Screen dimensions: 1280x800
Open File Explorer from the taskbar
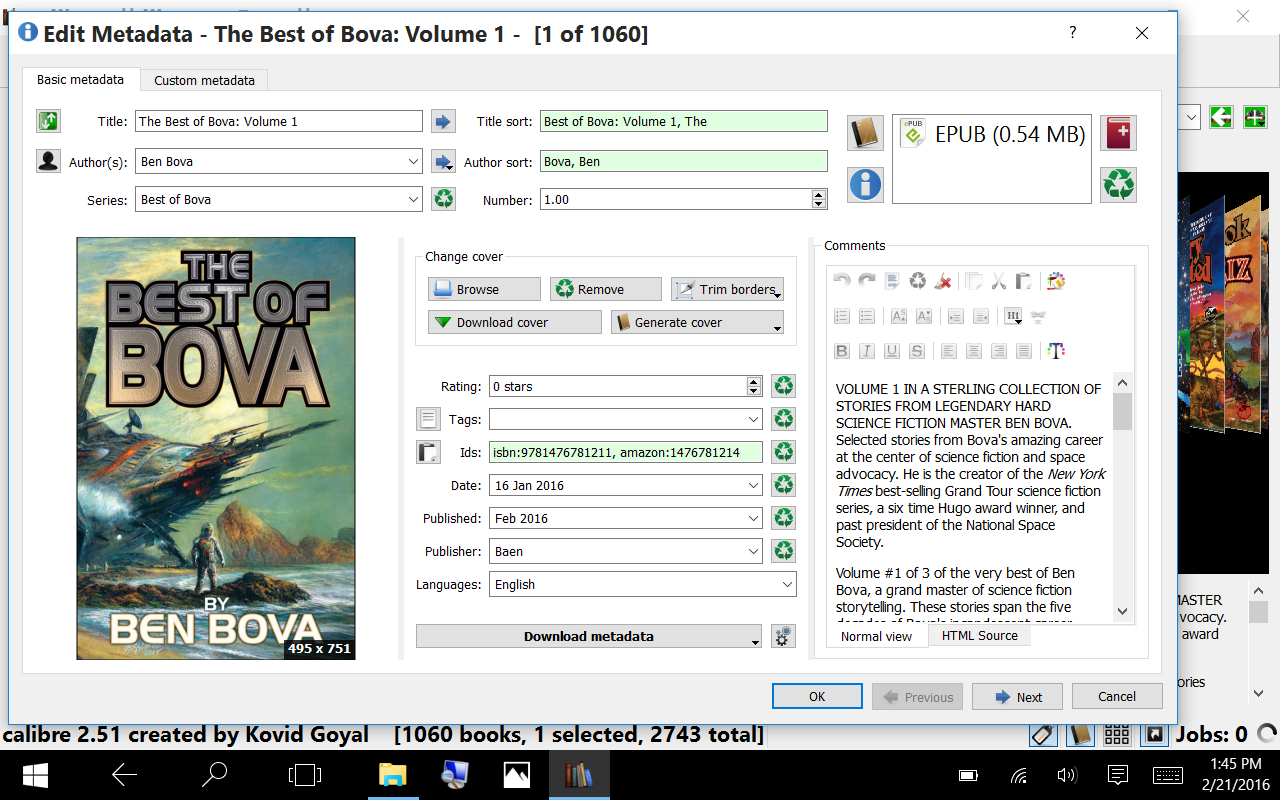tap(392, 774)
